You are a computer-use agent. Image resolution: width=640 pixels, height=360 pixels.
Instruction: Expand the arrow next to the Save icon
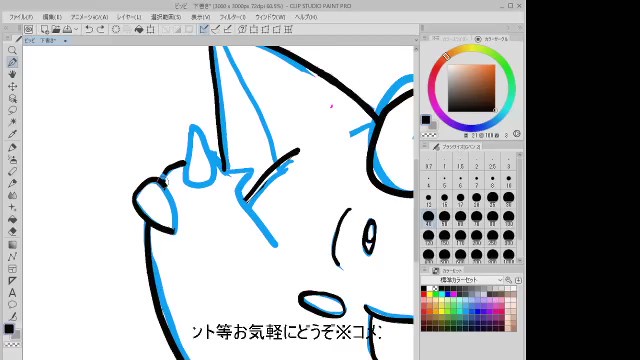[x=76, y=29]
